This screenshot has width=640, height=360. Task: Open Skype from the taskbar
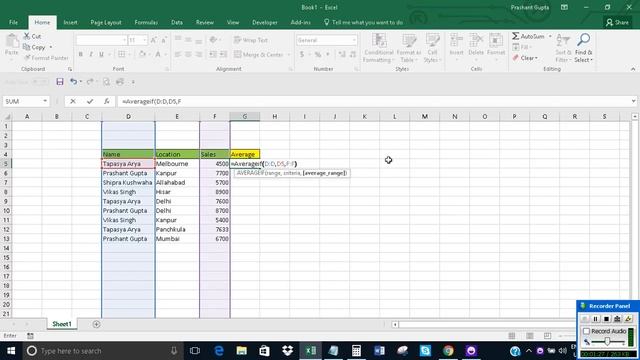point(425,351)
